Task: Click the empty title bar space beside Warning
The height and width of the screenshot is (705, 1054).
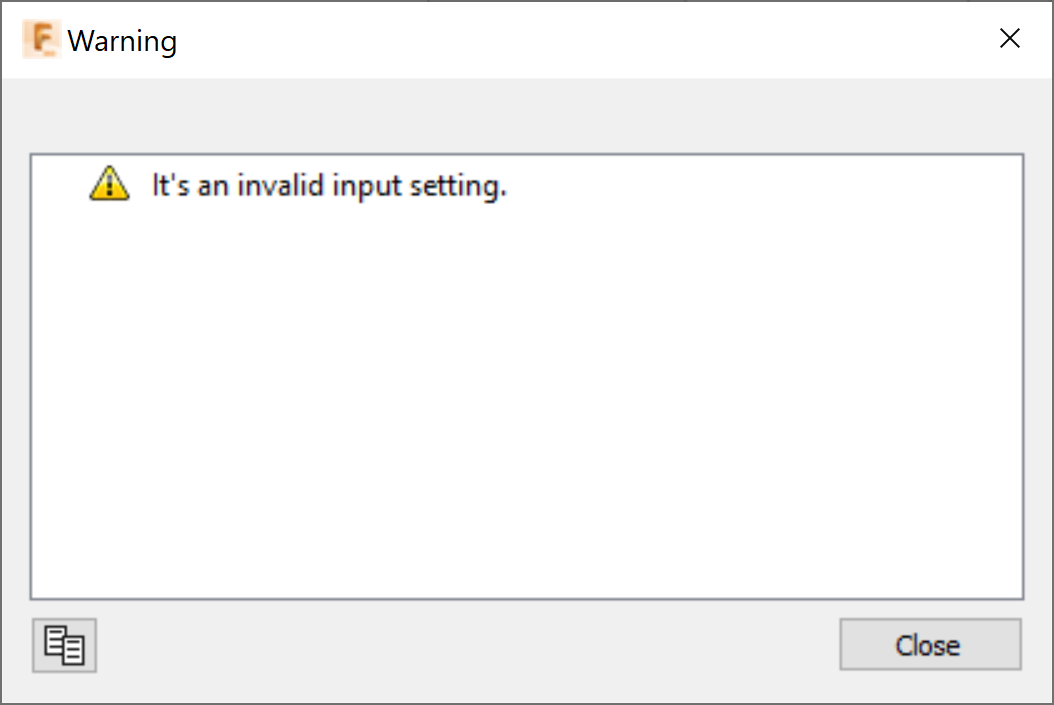Action: [580, 40]
